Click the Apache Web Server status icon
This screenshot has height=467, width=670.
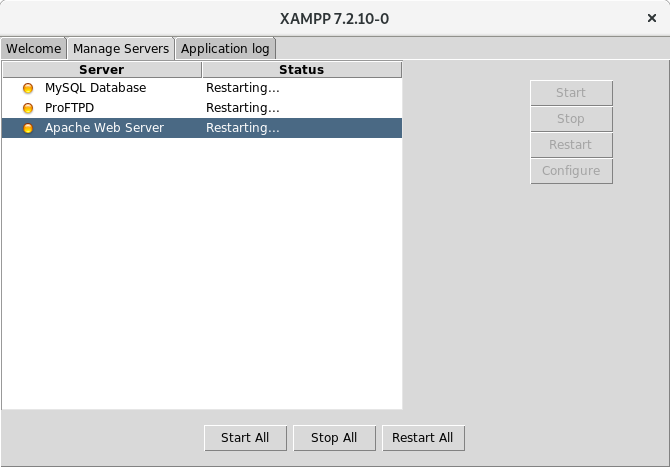[x=28, y=128]
